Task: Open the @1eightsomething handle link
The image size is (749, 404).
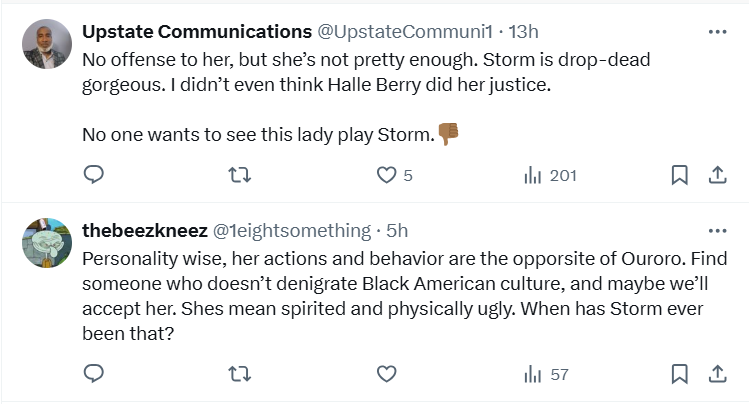Action: (x=291, y=230)
